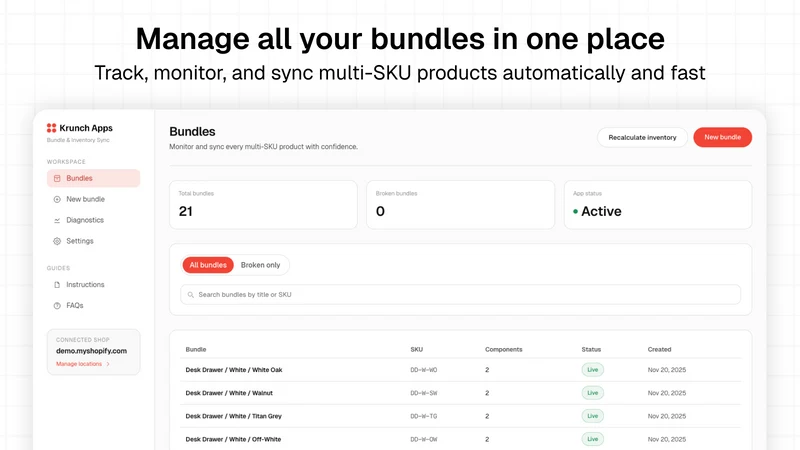
Task: Click the Status column header
Action: point(591,349)
